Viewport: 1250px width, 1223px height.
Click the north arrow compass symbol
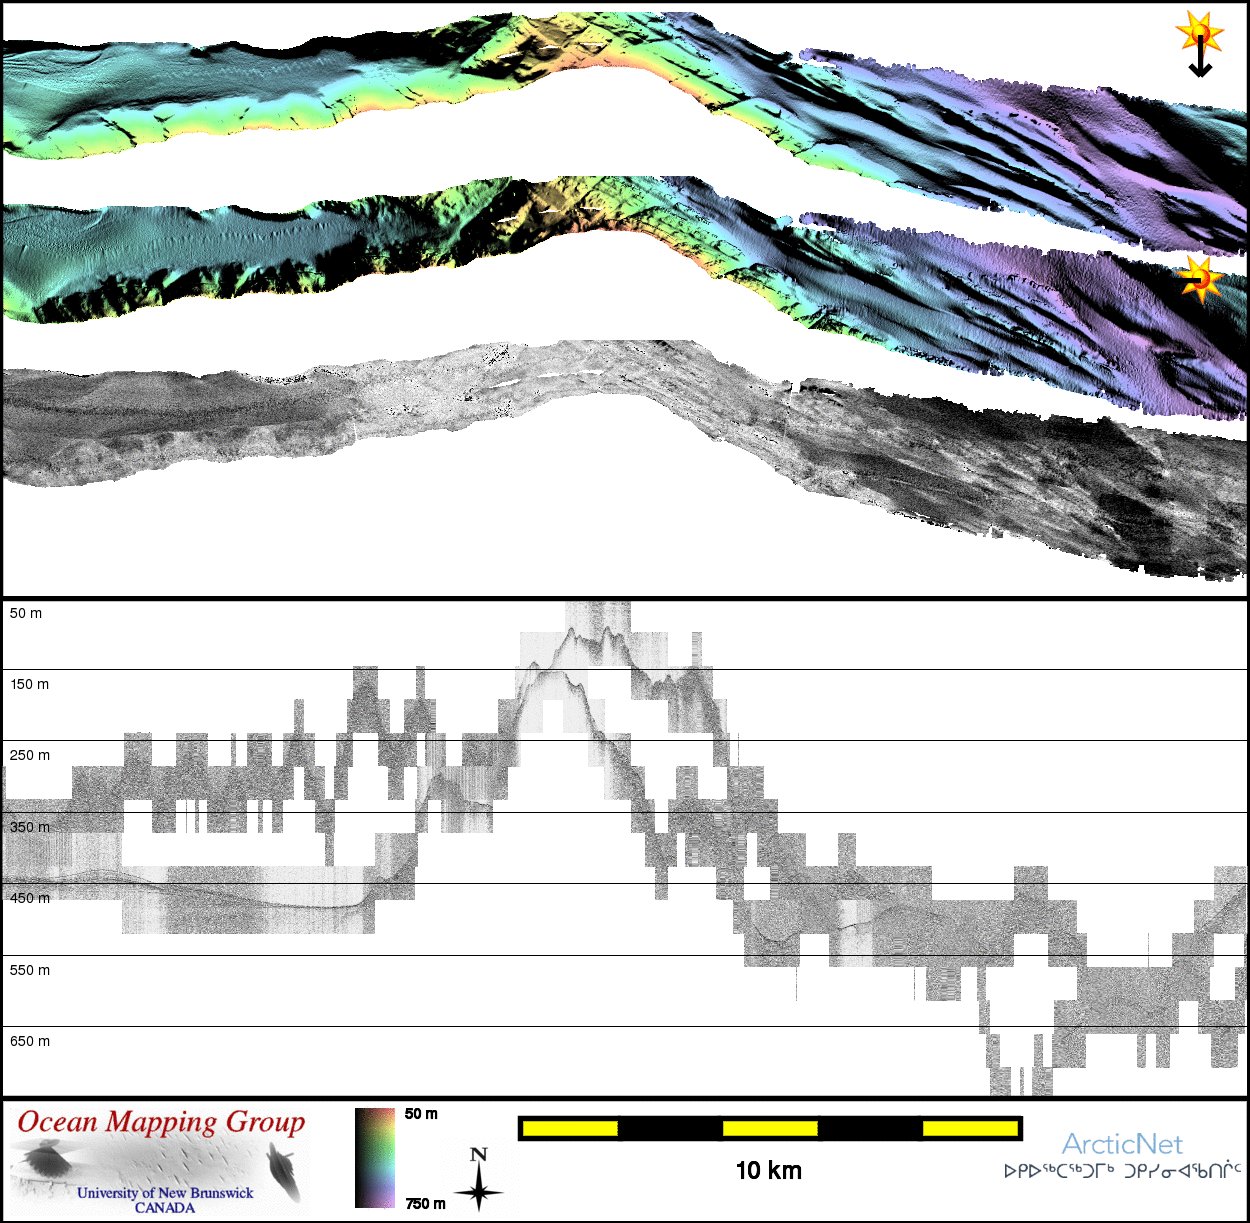[x=478, y=1180]
